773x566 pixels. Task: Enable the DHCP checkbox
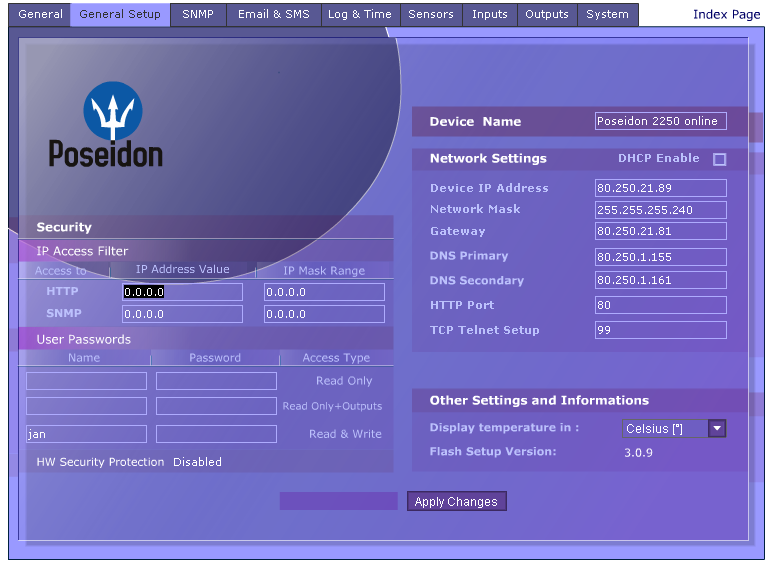click(x=719, y=159)
